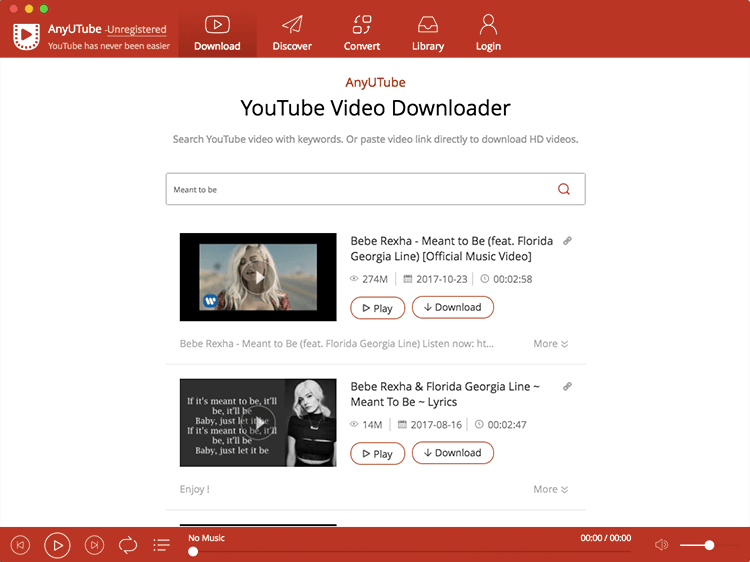Open the Meant To Be Lyrics thumbnail
750x562 pixels.
258,423
